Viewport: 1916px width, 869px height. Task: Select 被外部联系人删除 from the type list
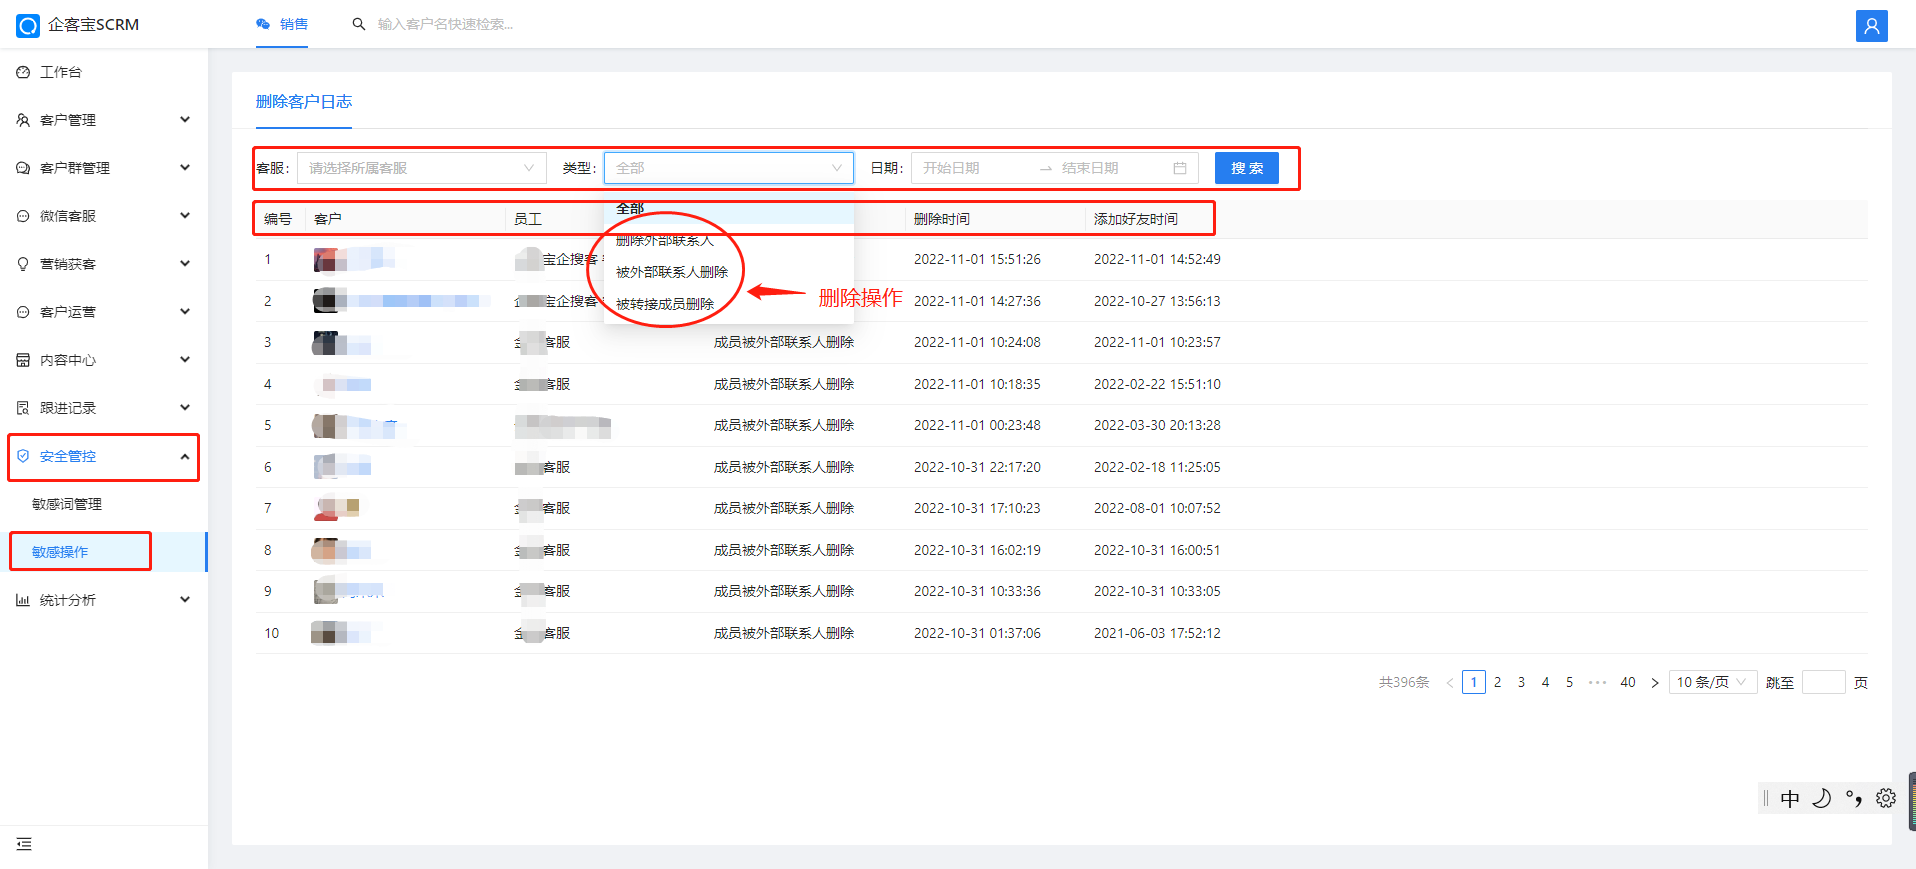pyautogui.click(x=671, y=272)
